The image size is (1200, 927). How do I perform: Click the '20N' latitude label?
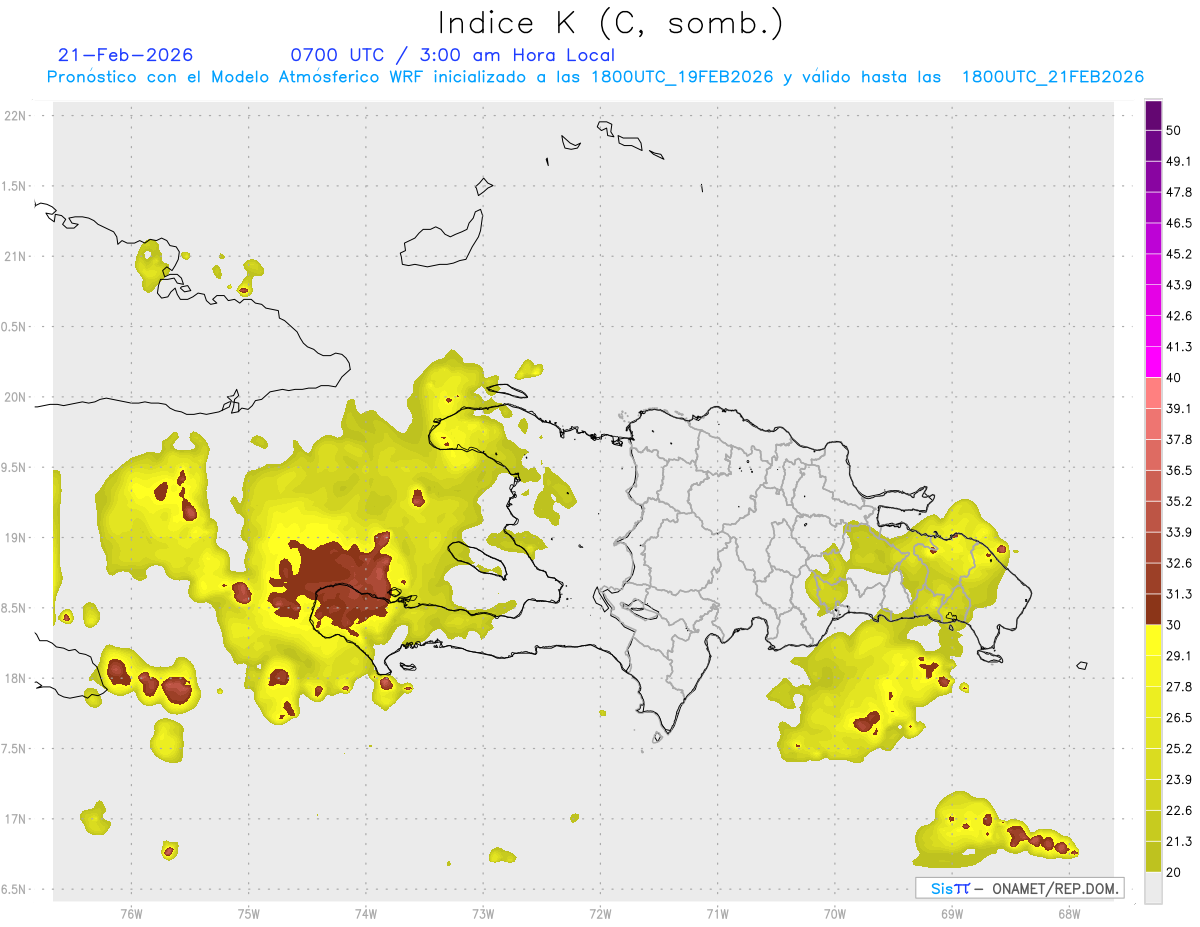point(15,397)
